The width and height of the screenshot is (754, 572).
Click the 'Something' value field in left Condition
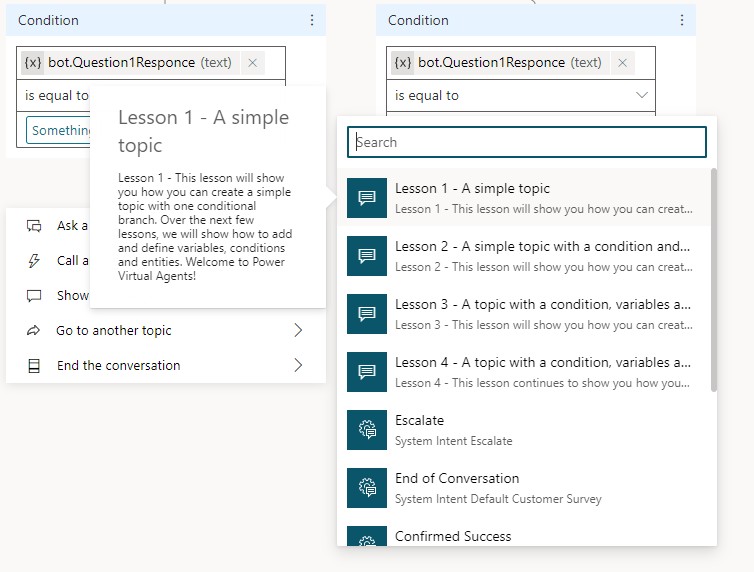tap(58, 130)
